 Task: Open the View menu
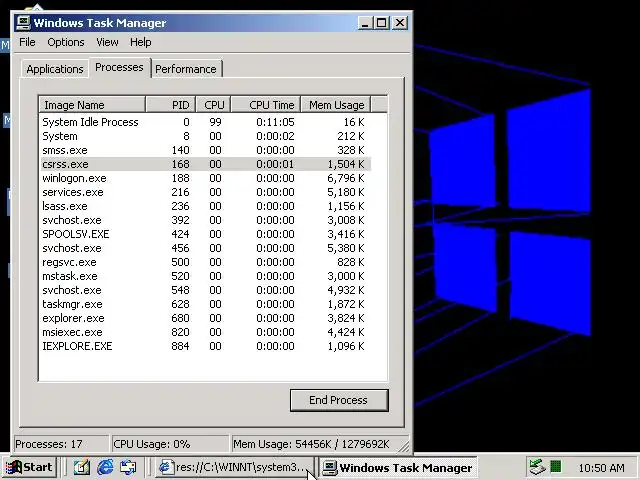[x=107, y=42]
